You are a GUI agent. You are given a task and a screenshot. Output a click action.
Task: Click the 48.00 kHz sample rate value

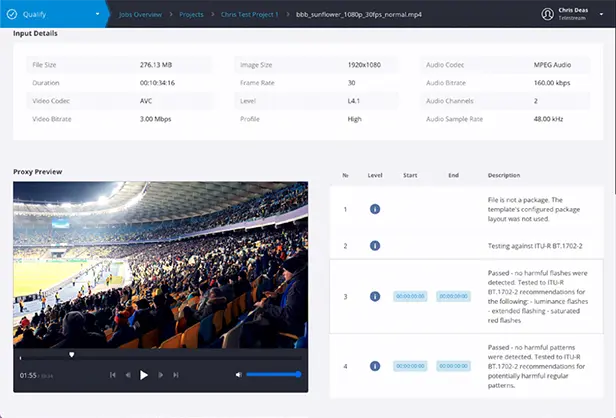pyautogui.click(x=548, y=119)
